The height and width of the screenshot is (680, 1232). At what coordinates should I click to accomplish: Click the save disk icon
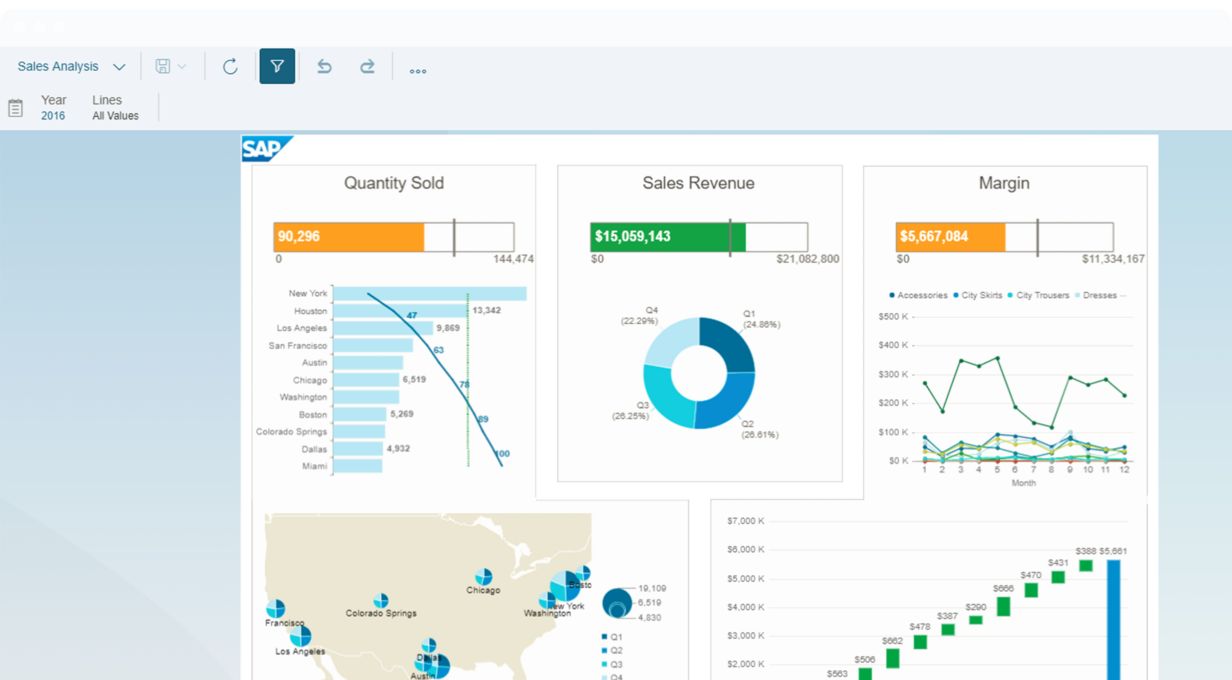click(162, 67)
